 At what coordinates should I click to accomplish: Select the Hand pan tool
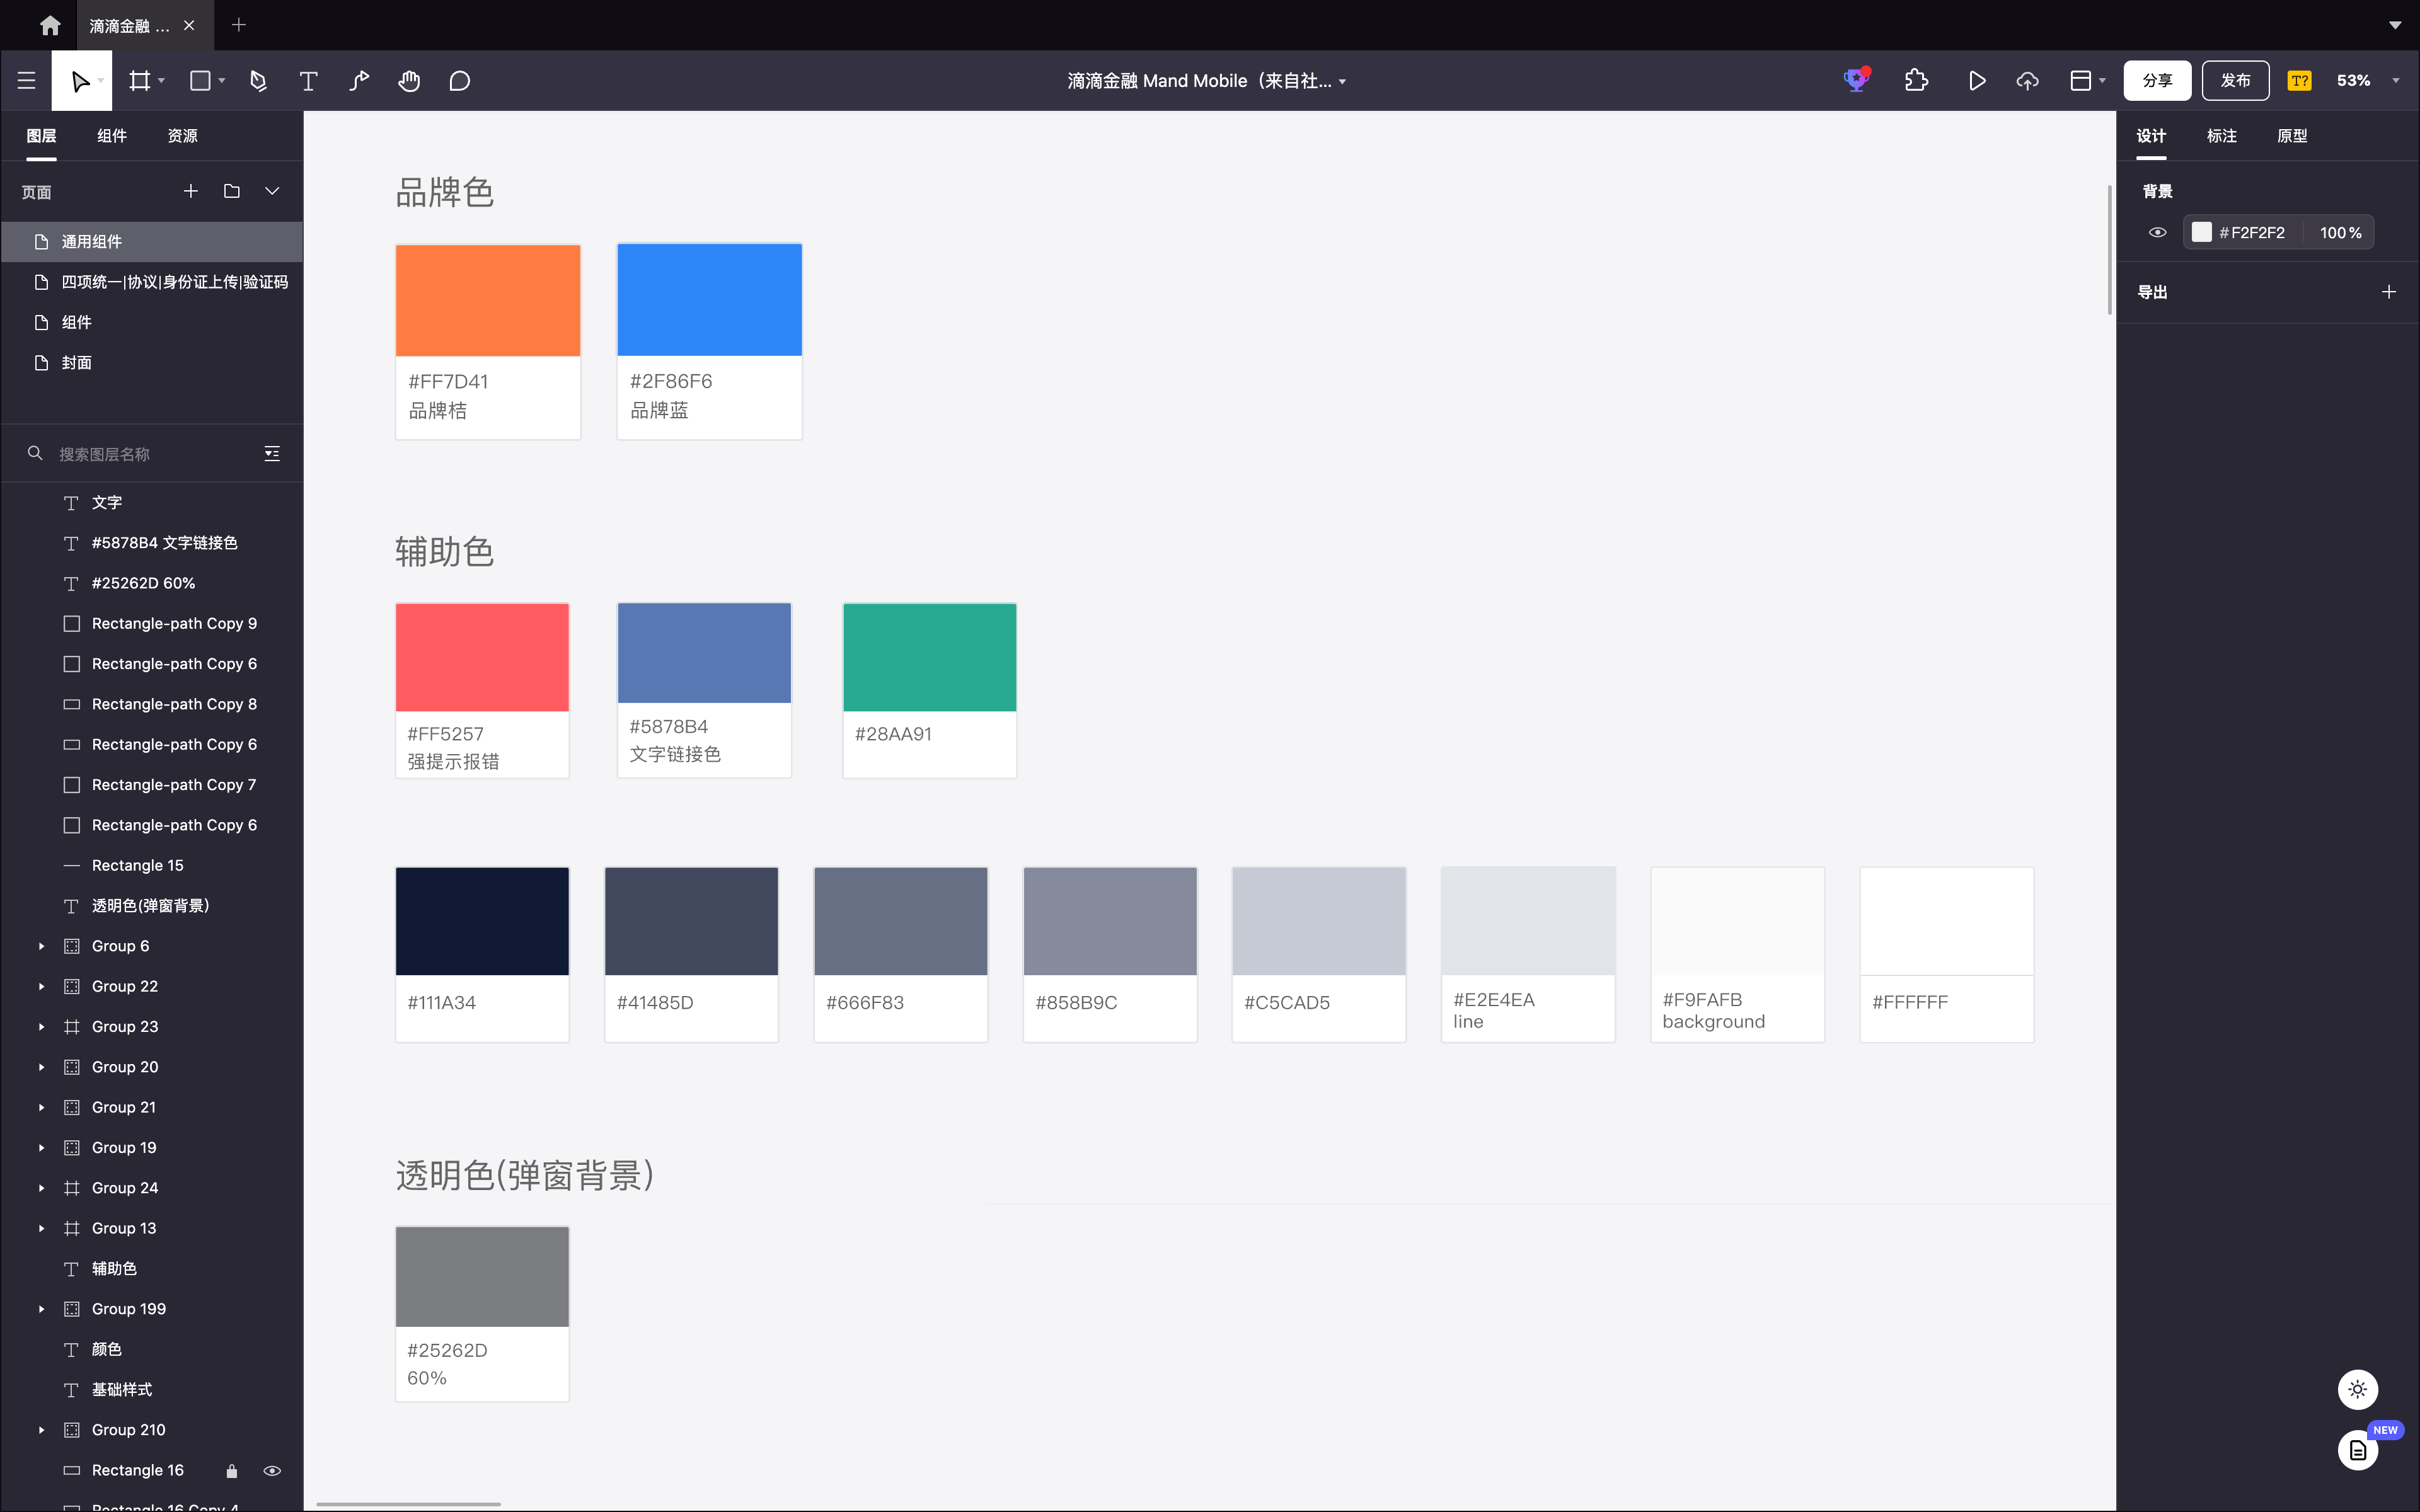tap(409, 81)
